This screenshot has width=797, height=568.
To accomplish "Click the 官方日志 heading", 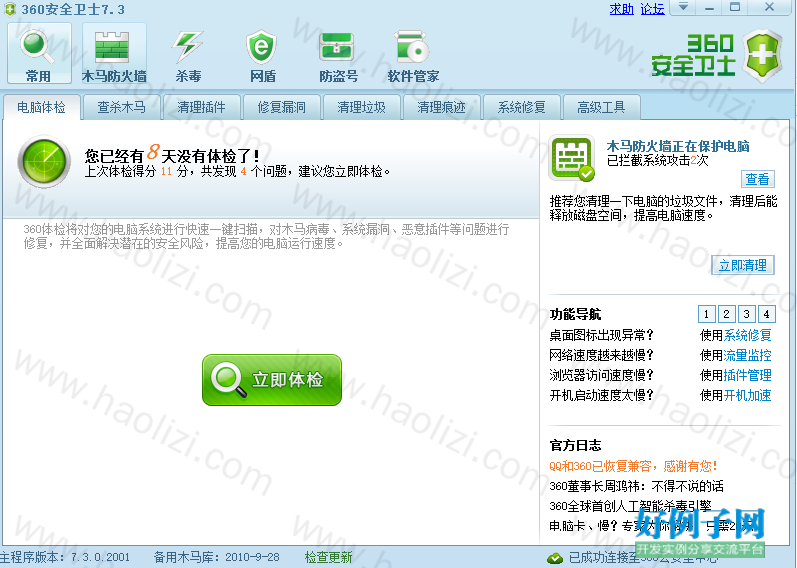I will [575, 446].
